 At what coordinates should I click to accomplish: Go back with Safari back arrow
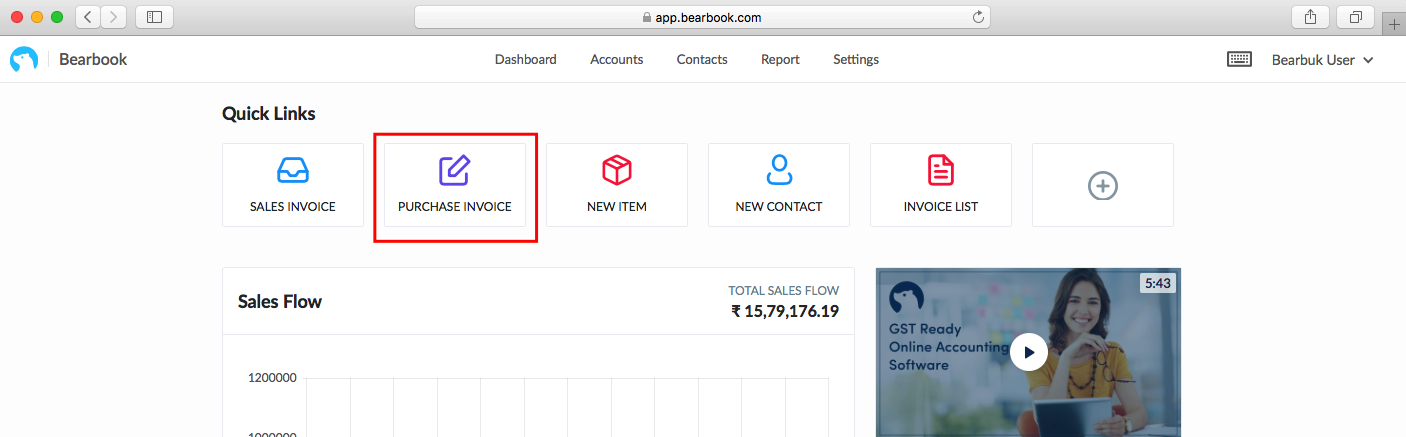(88, 17)
